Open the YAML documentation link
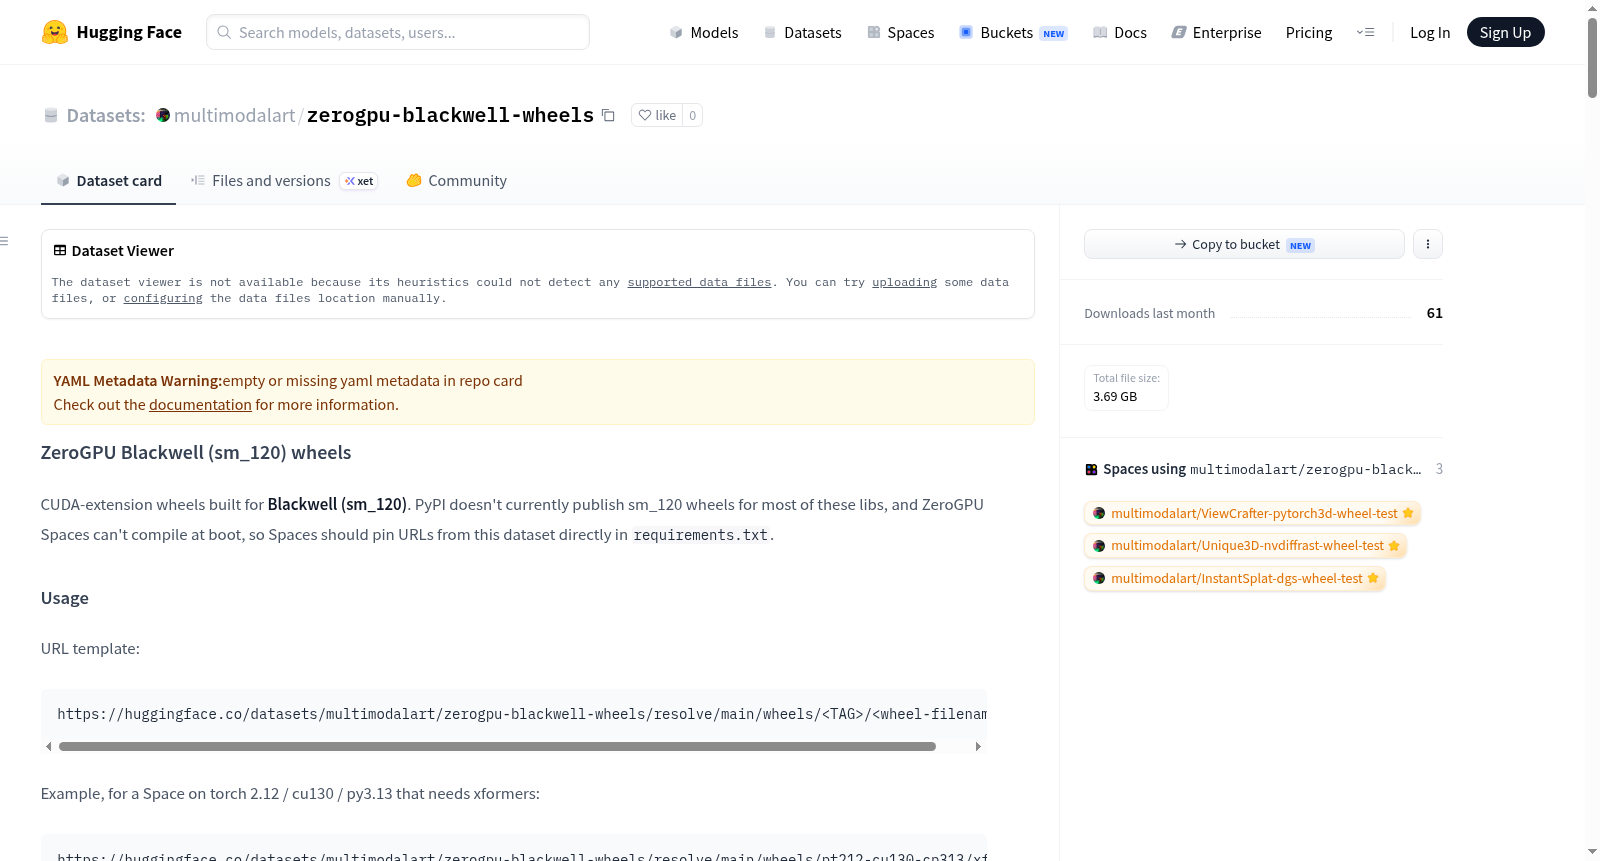 tap(200, 405)
